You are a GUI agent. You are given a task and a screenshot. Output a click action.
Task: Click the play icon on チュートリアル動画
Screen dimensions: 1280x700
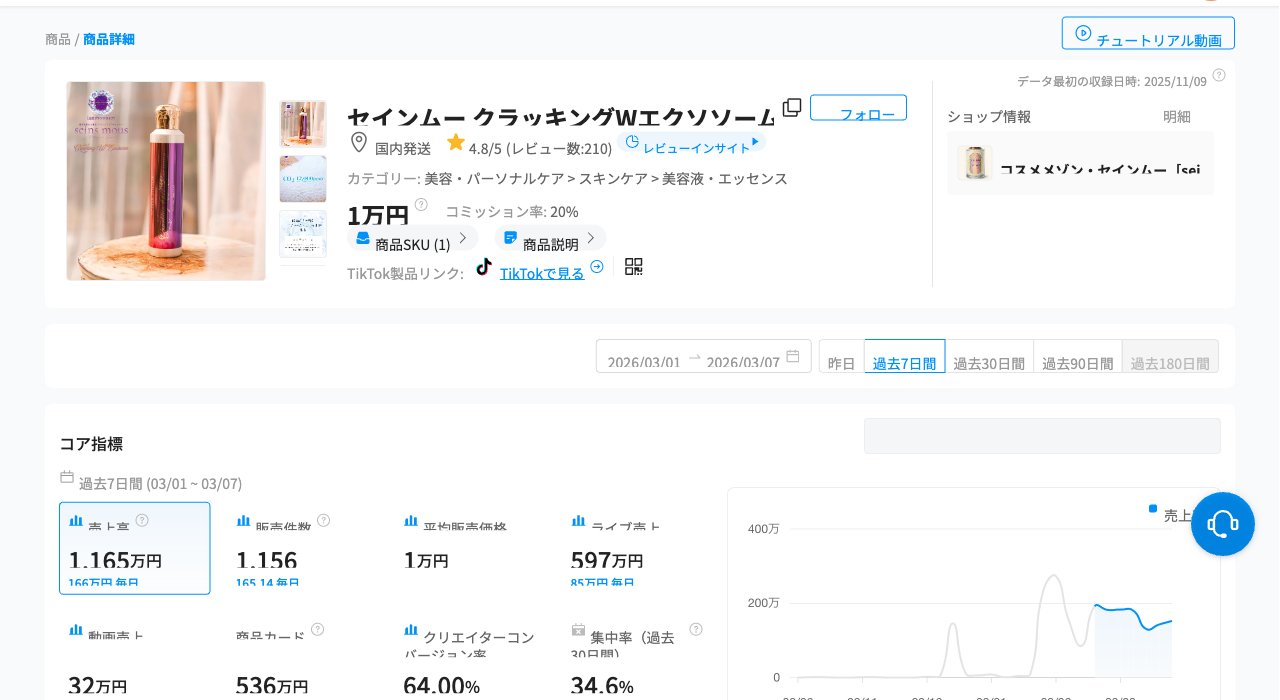(x=1083, y=33)
